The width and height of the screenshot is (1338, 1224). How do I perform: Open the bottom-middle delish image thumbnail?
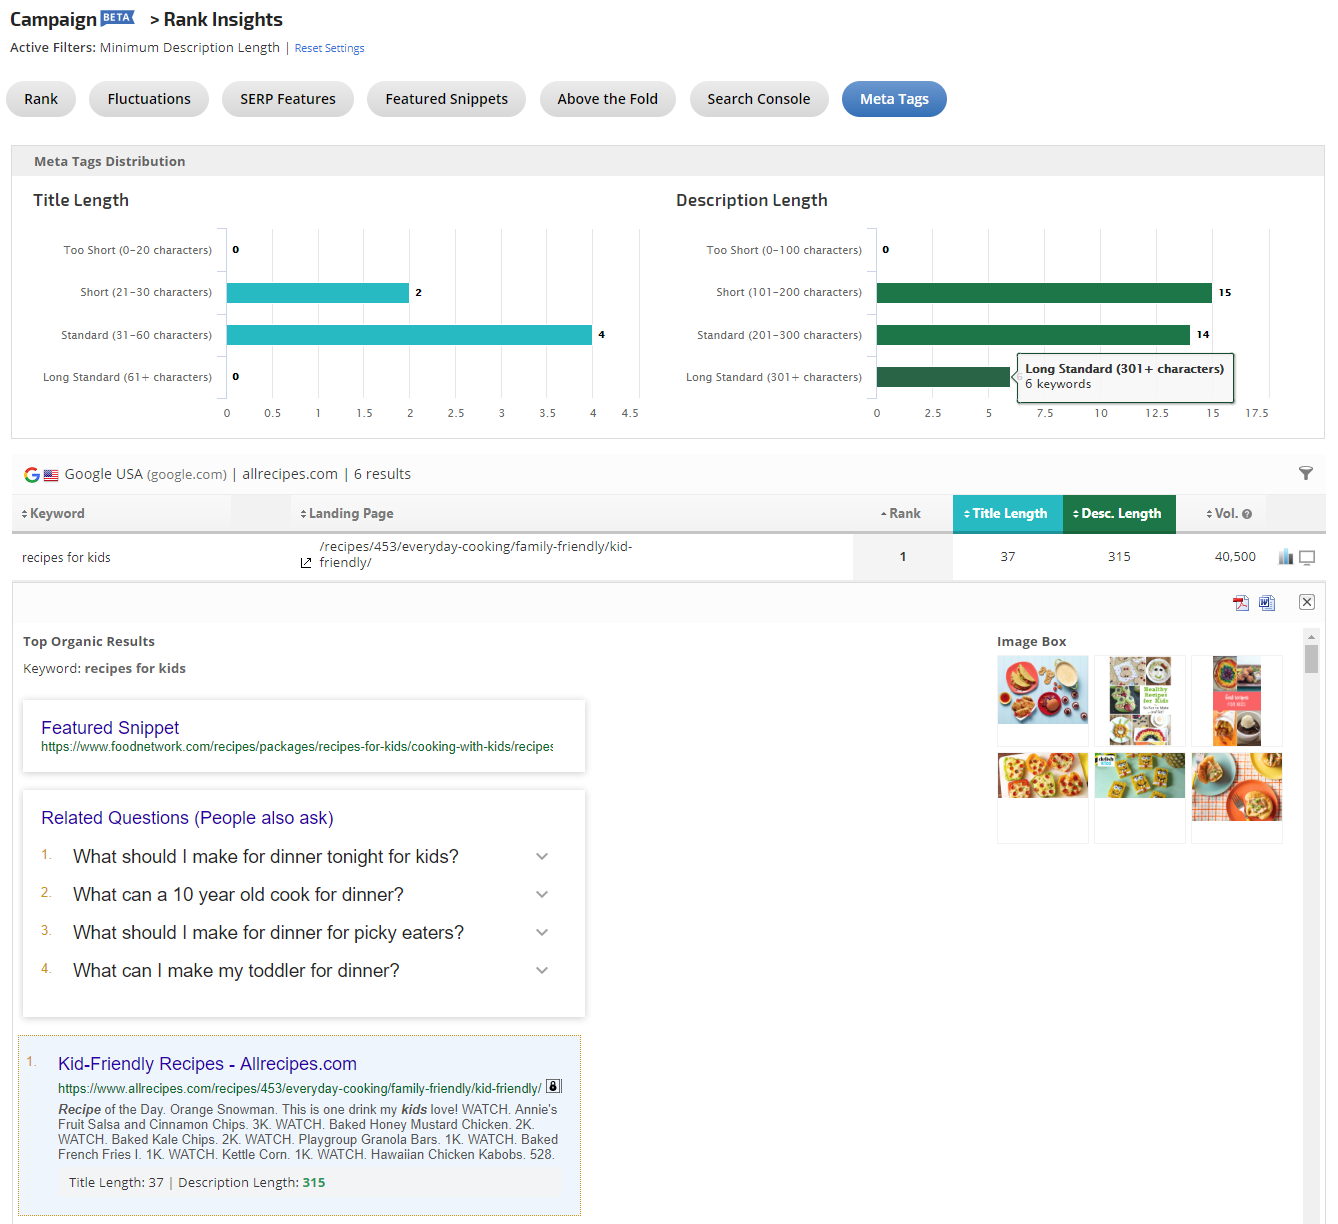(1140, 775)
